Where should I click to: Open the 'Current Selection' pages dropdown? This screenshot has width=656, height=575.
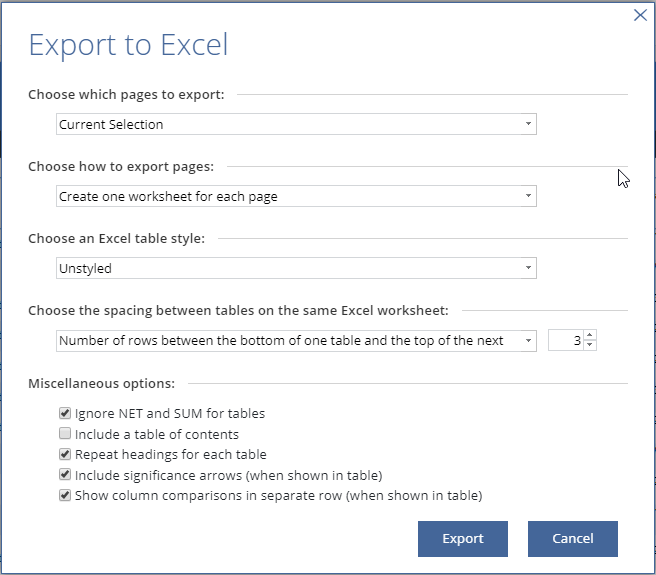coord(296,124)
